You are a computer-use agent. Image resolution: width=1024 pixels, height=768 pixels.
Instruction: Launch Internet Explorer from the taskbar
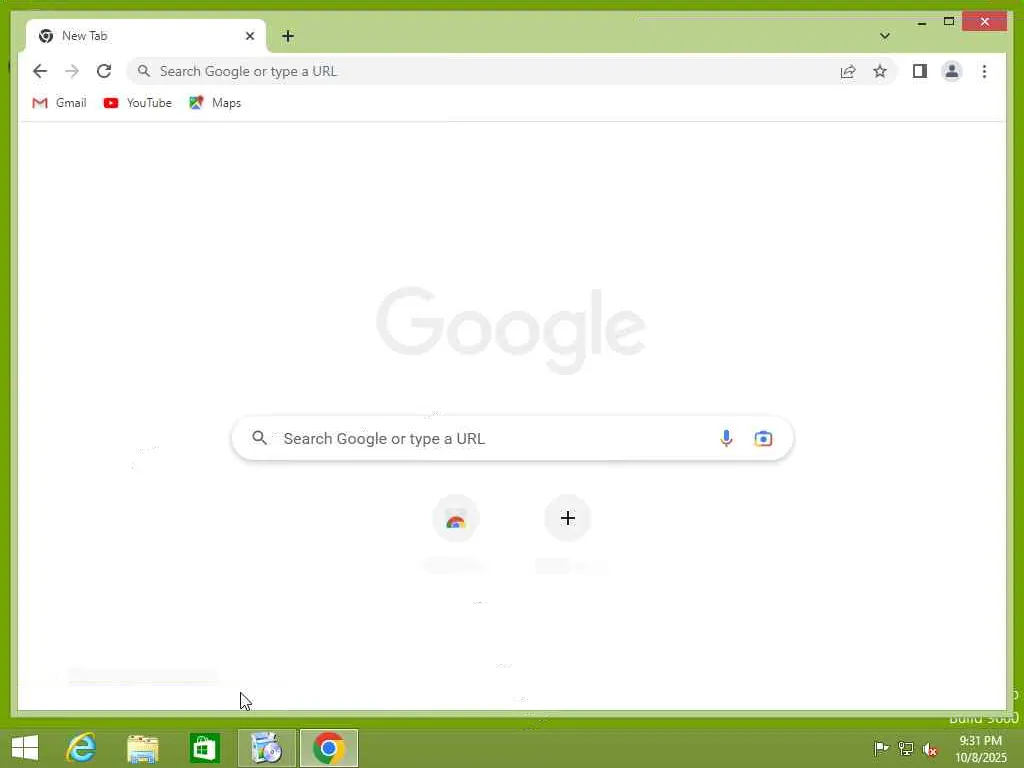[x=82, y=748]
